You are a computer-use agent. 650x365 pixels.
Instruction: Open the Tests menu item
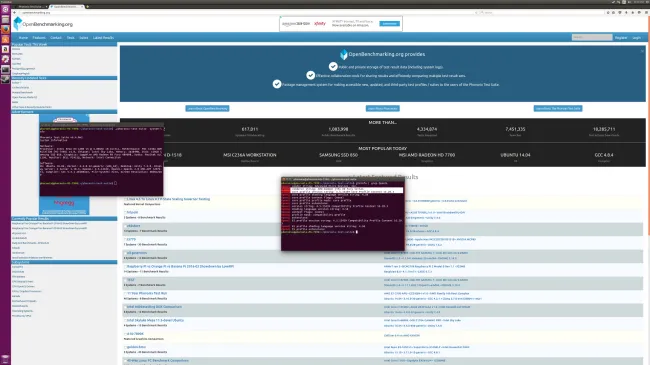tap(71, 38)
